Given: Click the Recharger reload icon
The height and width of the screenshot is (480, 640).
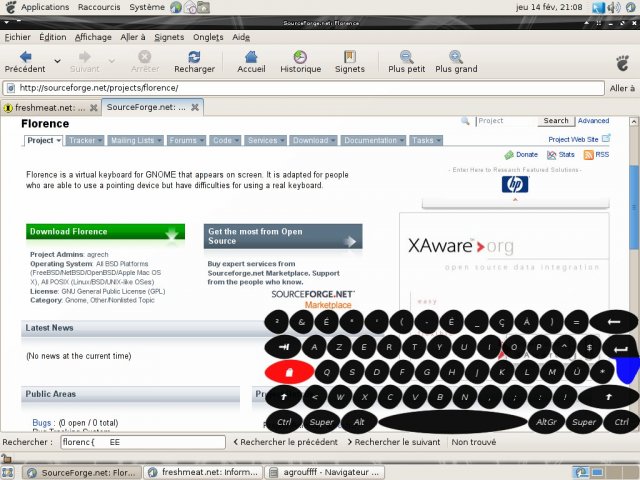Looking at the screenshot, I should click(194, 57).
